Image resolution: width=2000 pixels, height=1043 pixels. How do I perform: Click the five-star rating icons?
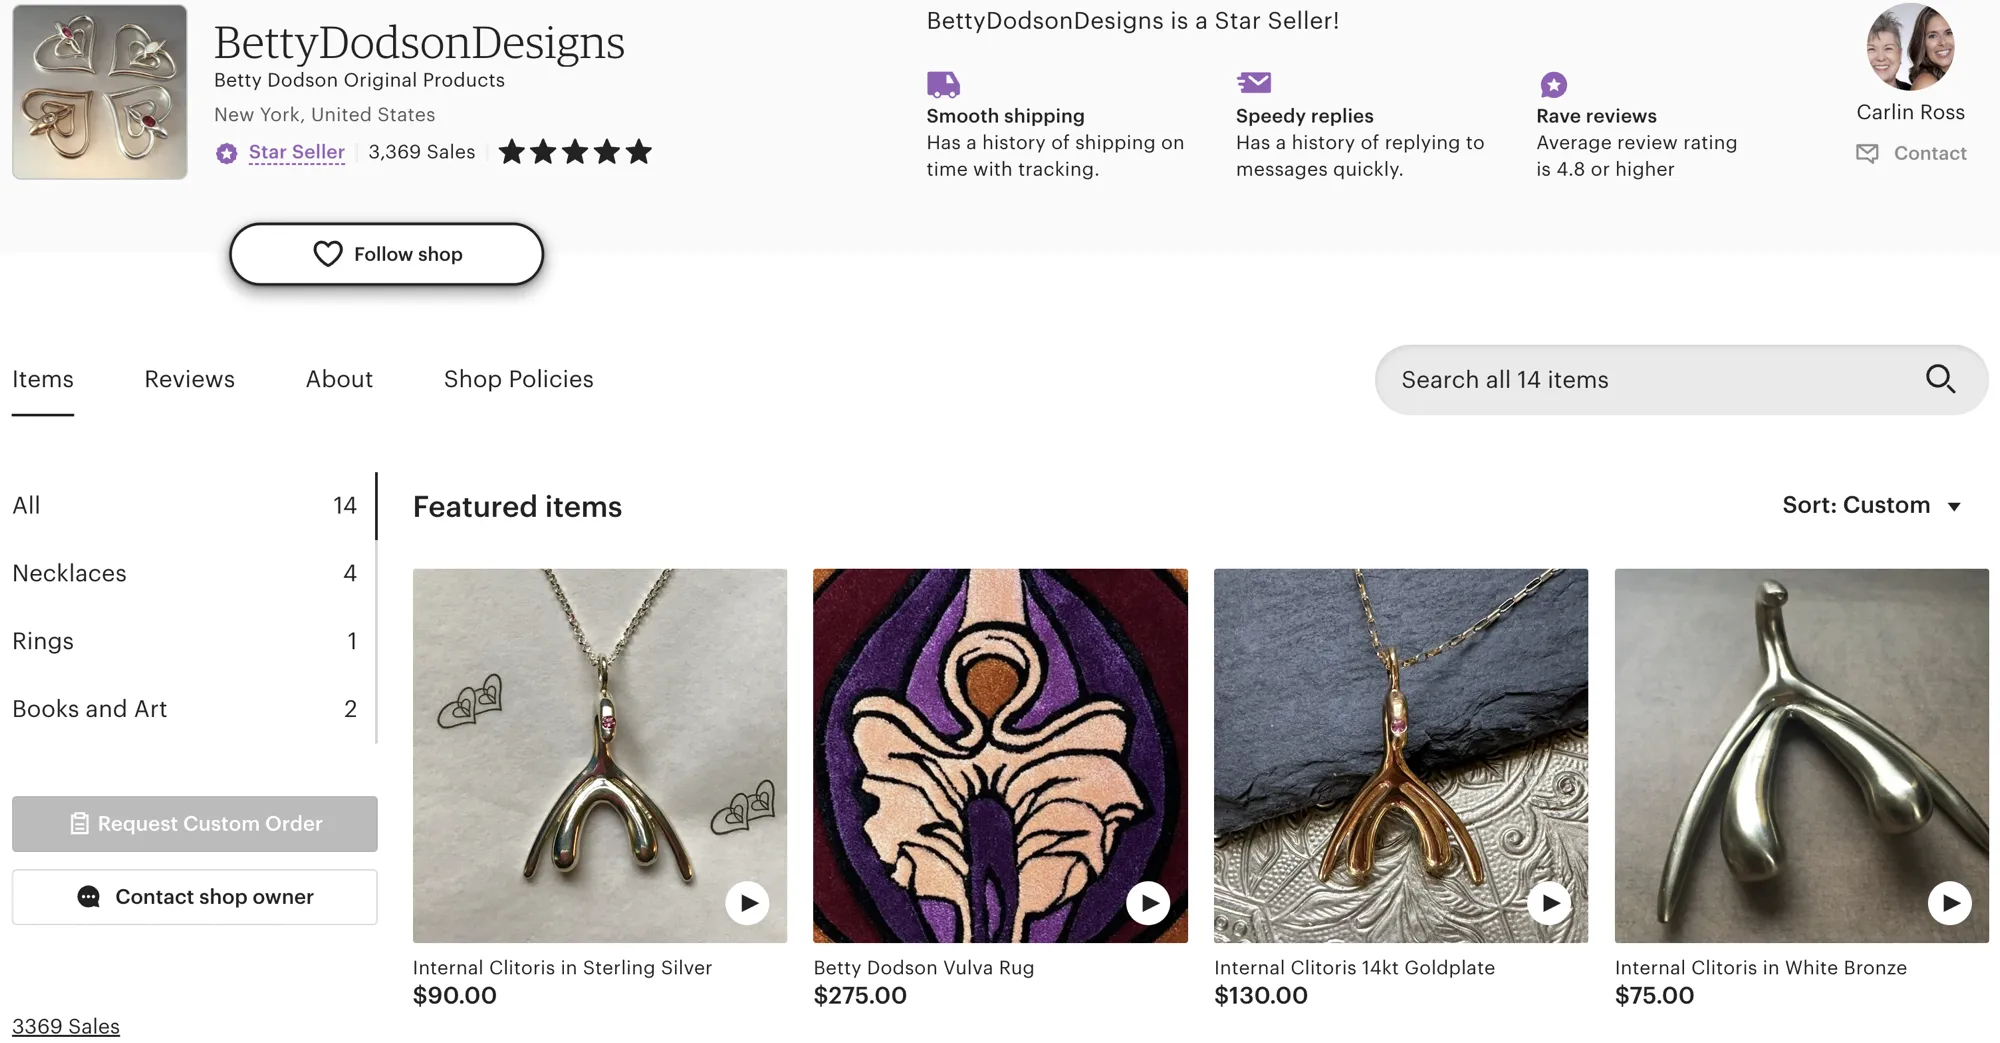(x=575, y=152)
